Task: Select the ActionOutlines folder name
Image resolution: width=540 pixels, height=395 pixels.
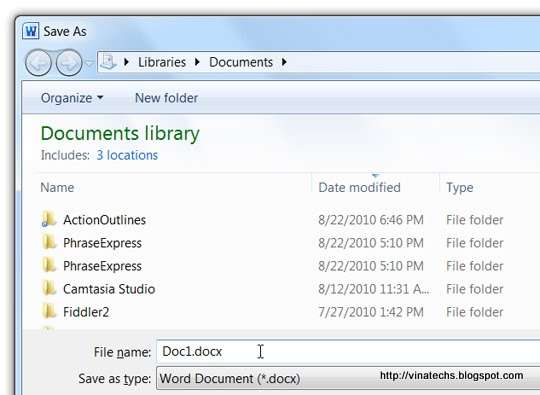Action: [104, 220]
